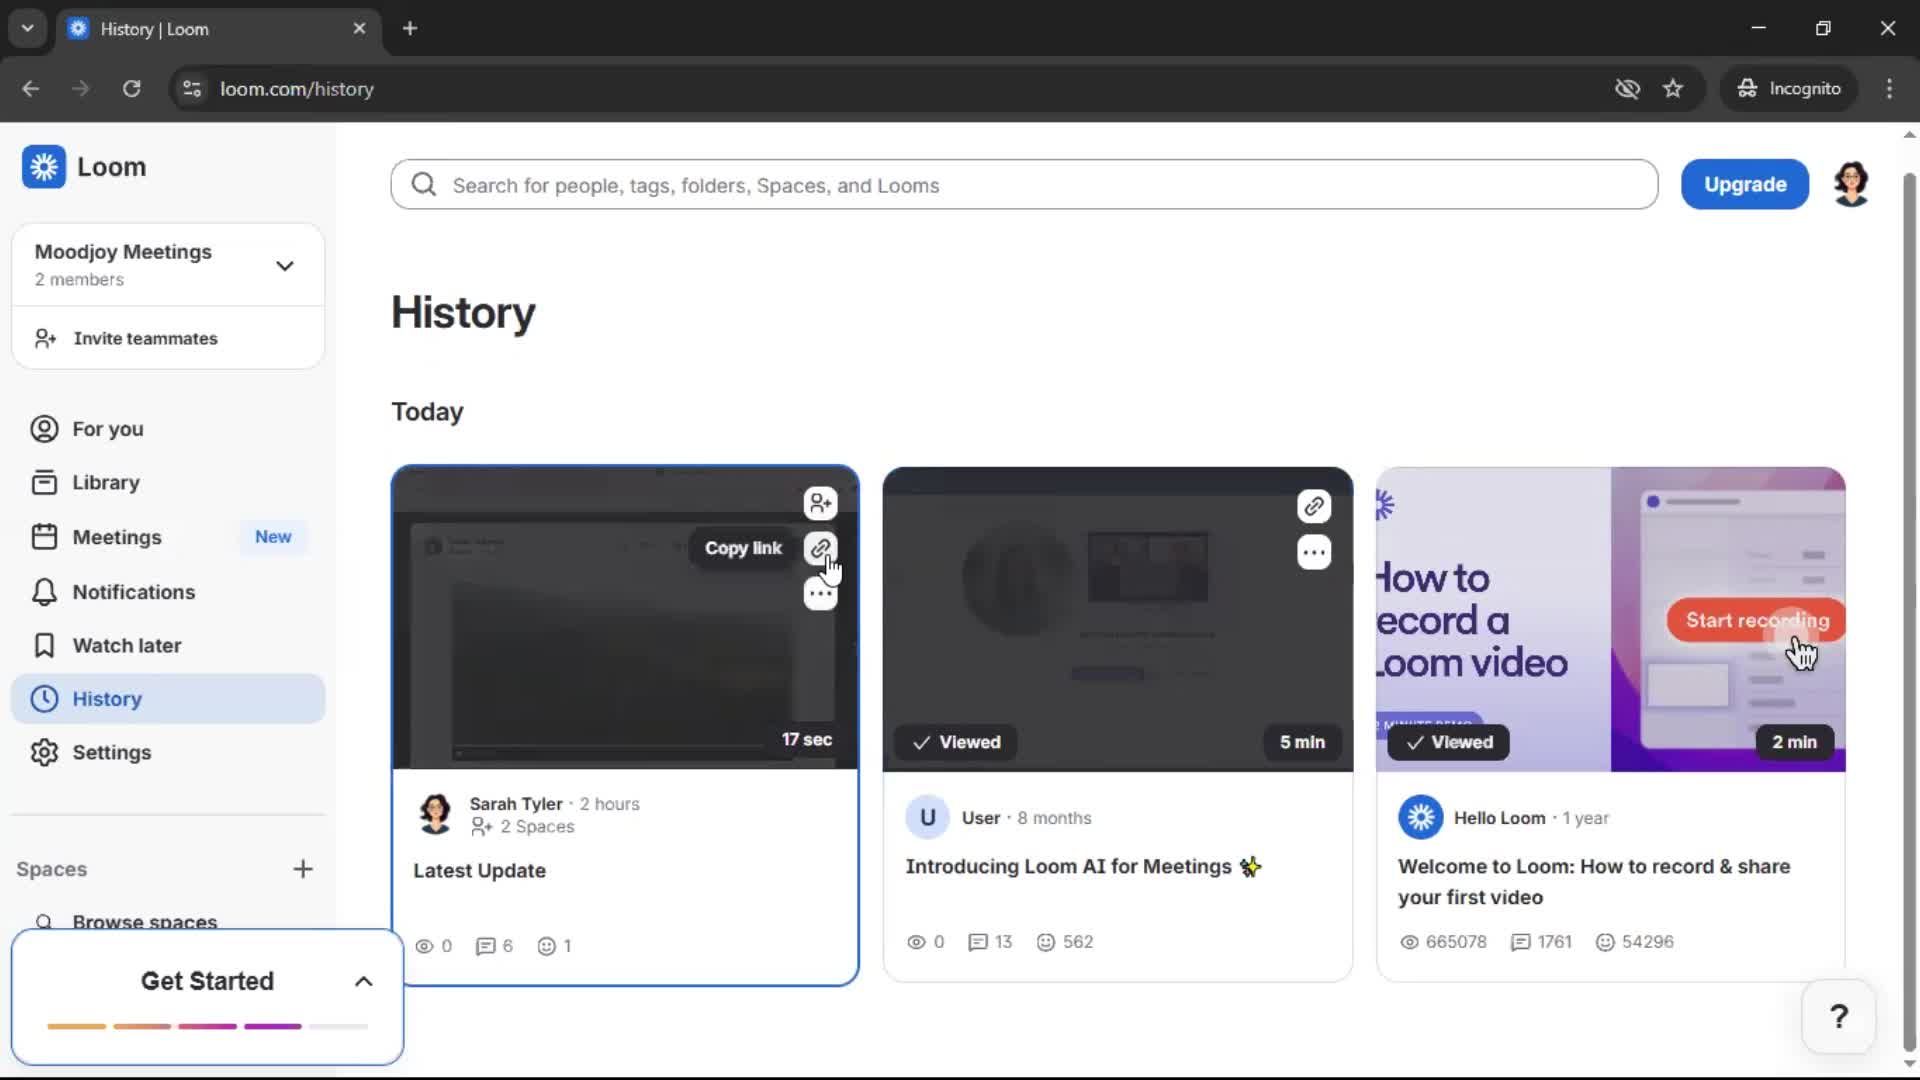Copy link on the Latest Update video
The image size is (1920, 1080).
pyautogui.click(x=820, y=548)
